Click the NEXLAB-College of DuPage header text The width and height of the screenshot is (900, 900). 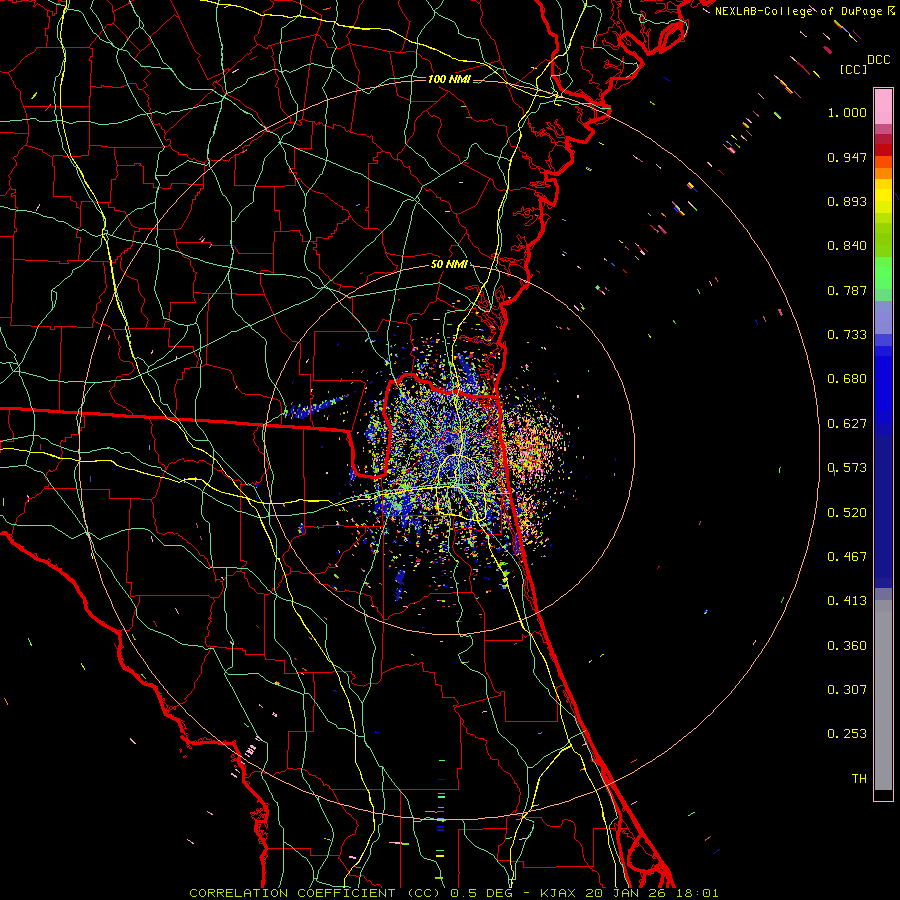804,11
